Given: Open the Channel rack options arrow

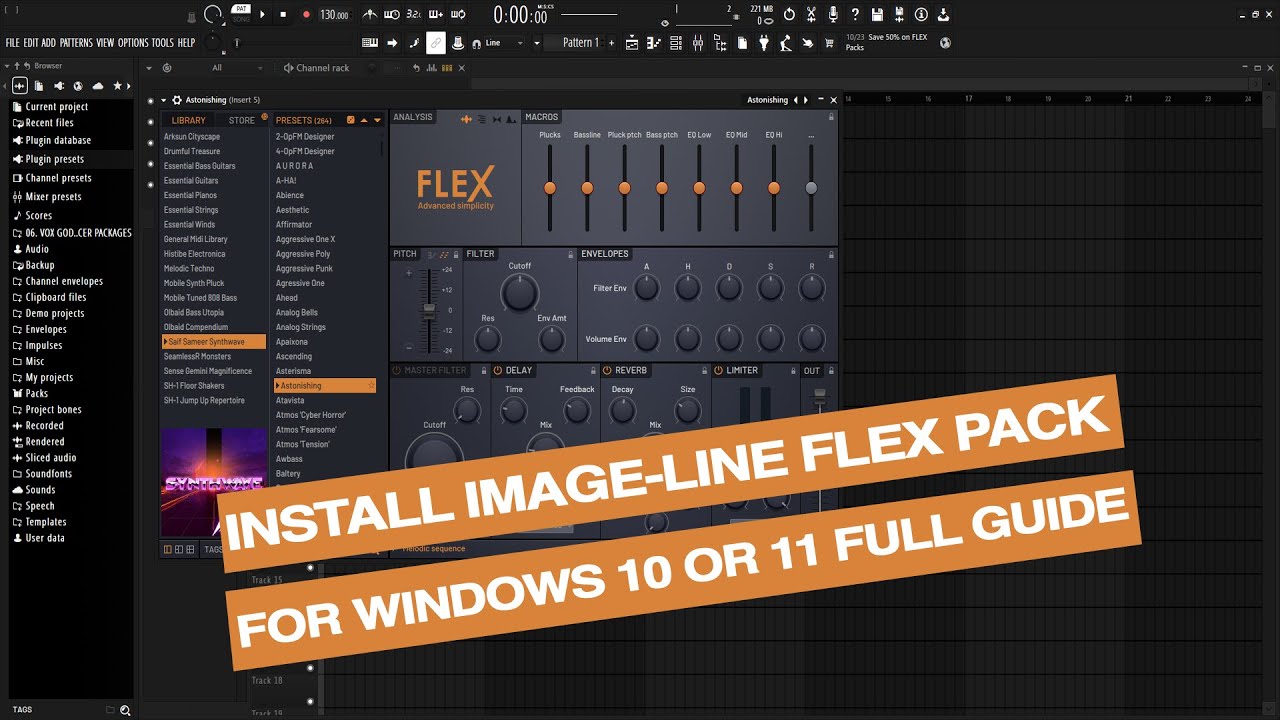Looking at the screenshot, I should [x=150, y=68].
